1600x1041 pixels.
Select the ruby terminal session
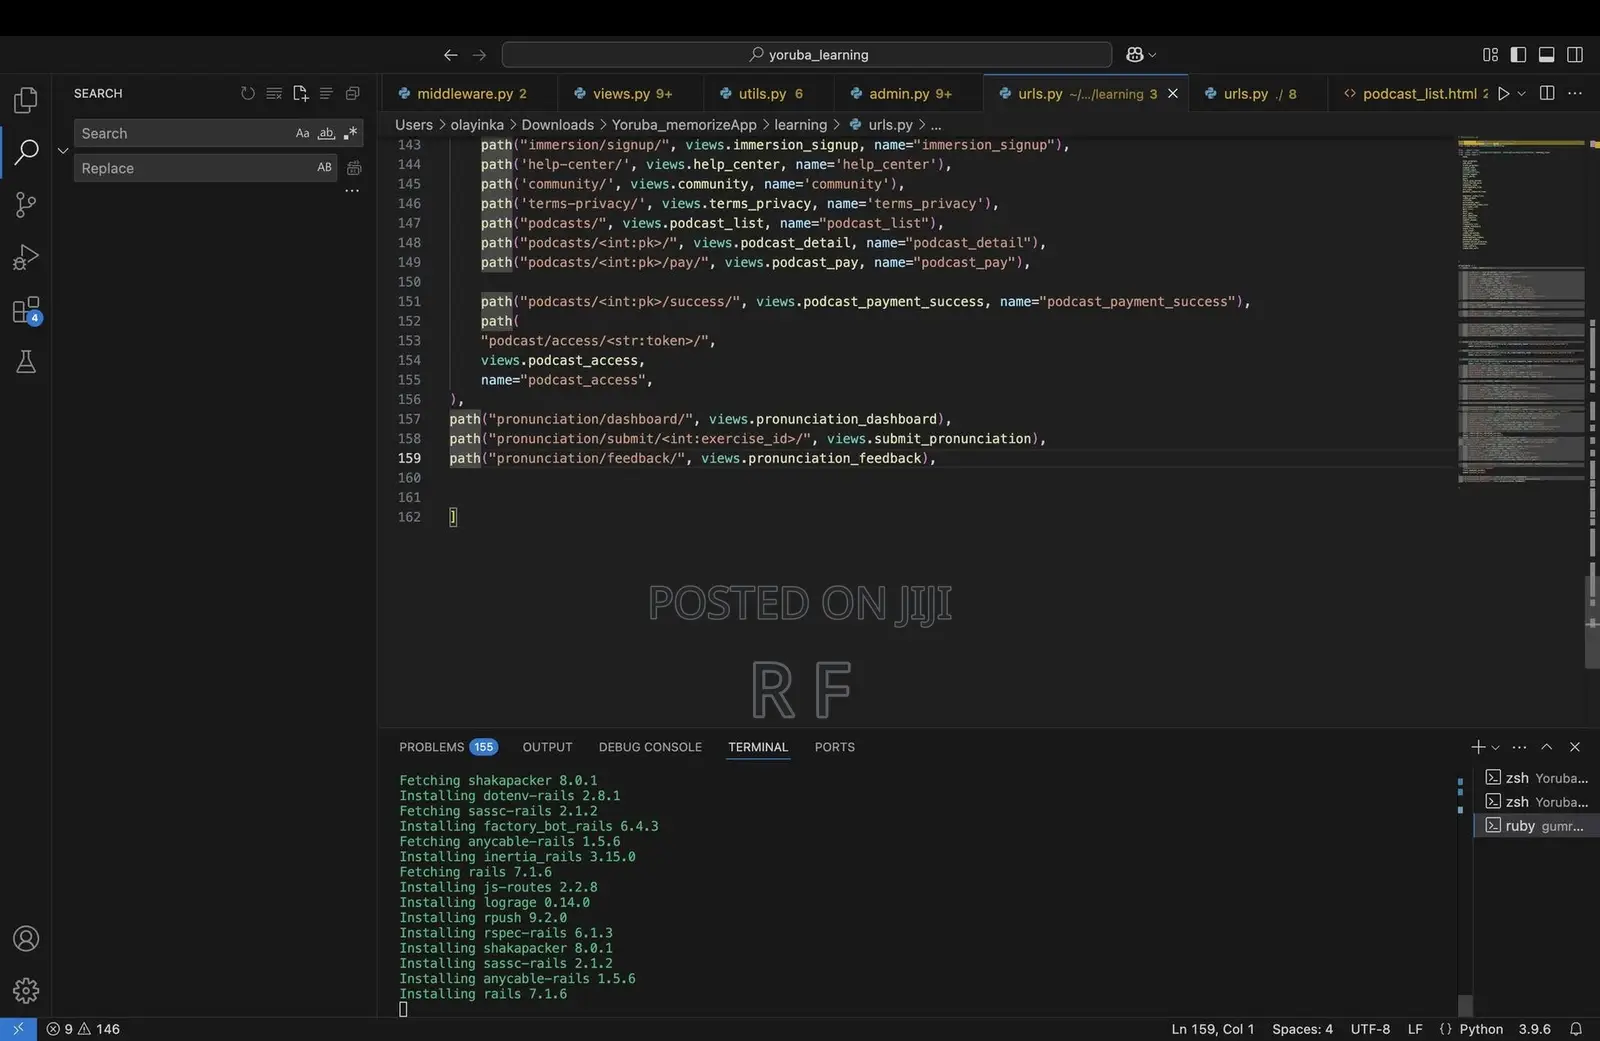tap(1537, 826)
